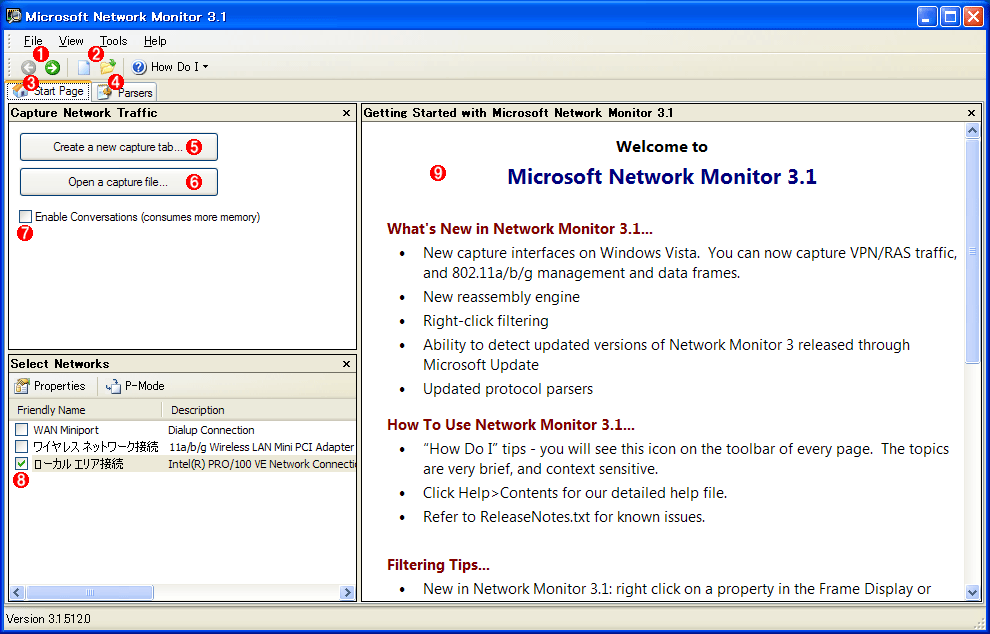Click the New reassembly engine bullet text
The image size is (990, 634).
[501, 297]
